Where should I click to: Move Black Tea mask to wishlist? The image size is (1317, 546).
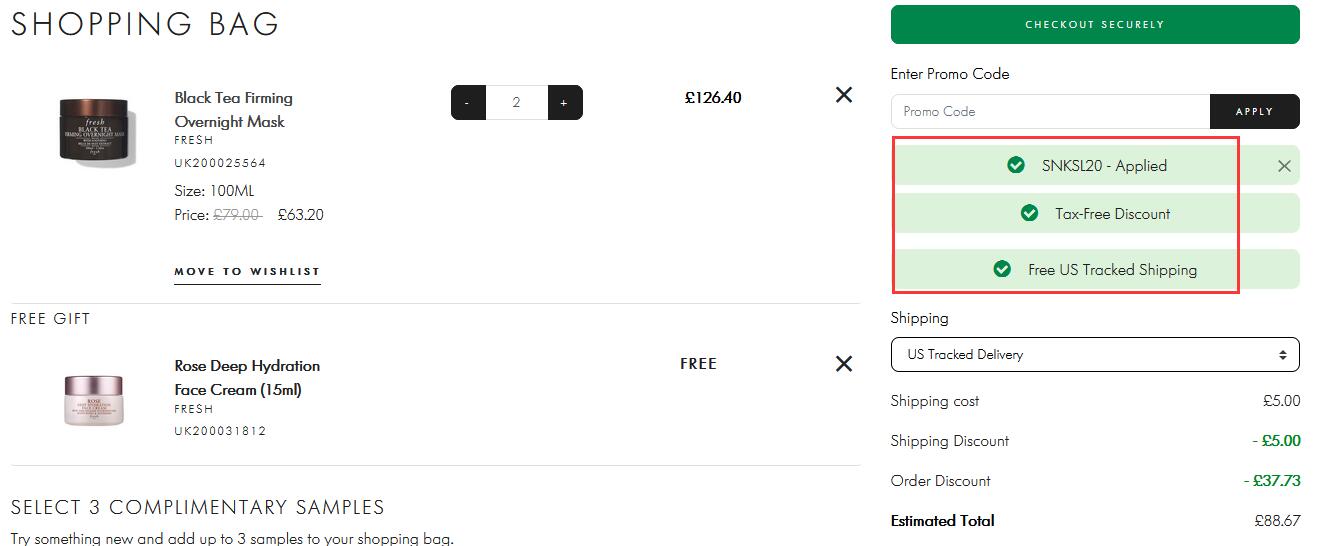tap(247, 271)
